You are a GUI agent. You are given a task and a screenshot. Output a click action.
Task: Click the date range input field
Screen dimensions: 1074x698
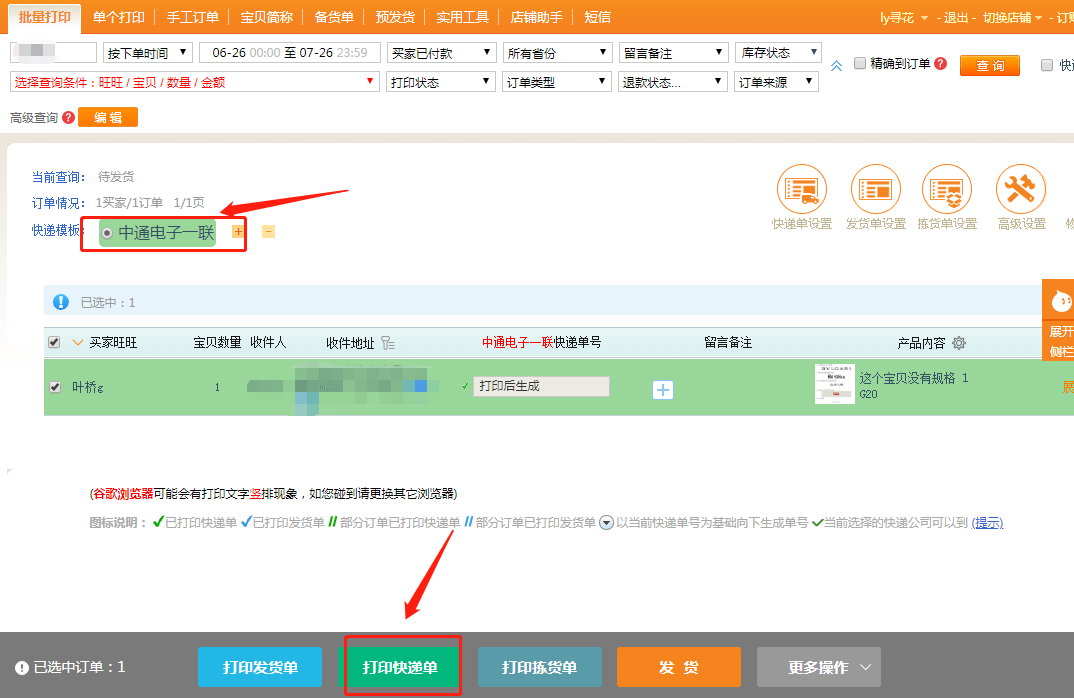[x=290, y=53]
